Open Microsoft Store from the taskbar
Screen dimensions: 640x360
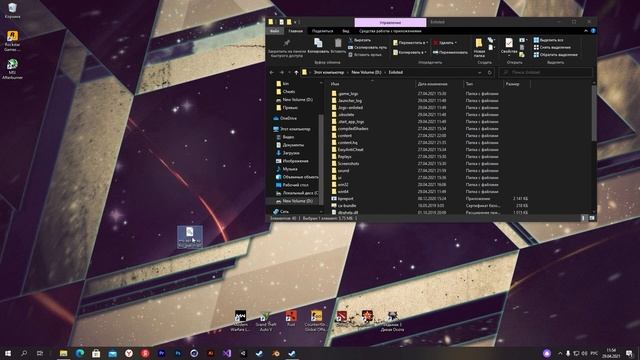[96, 353]
